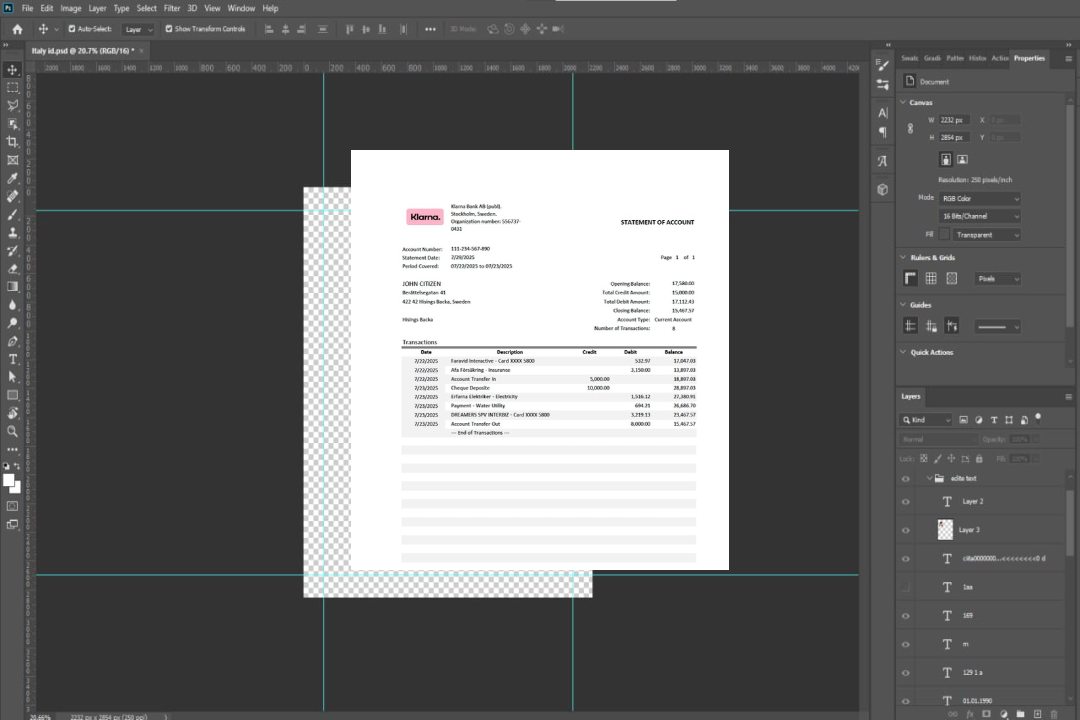Hide Layer 3 using its eye icon

tap(906, 531)
